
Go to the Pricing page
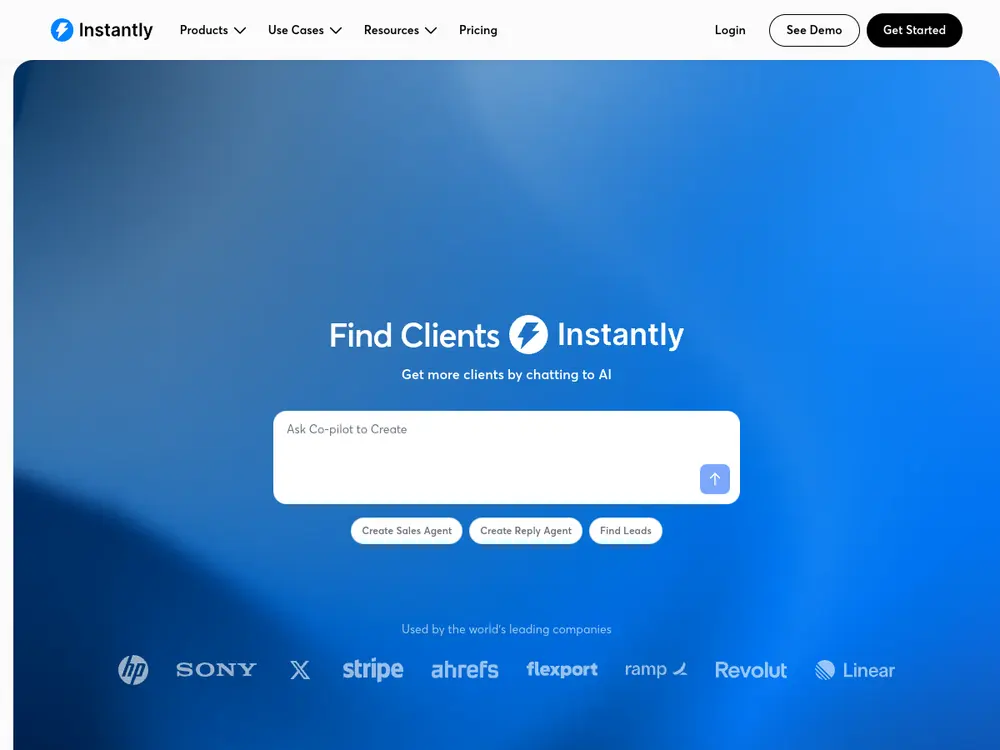(478, 30)
